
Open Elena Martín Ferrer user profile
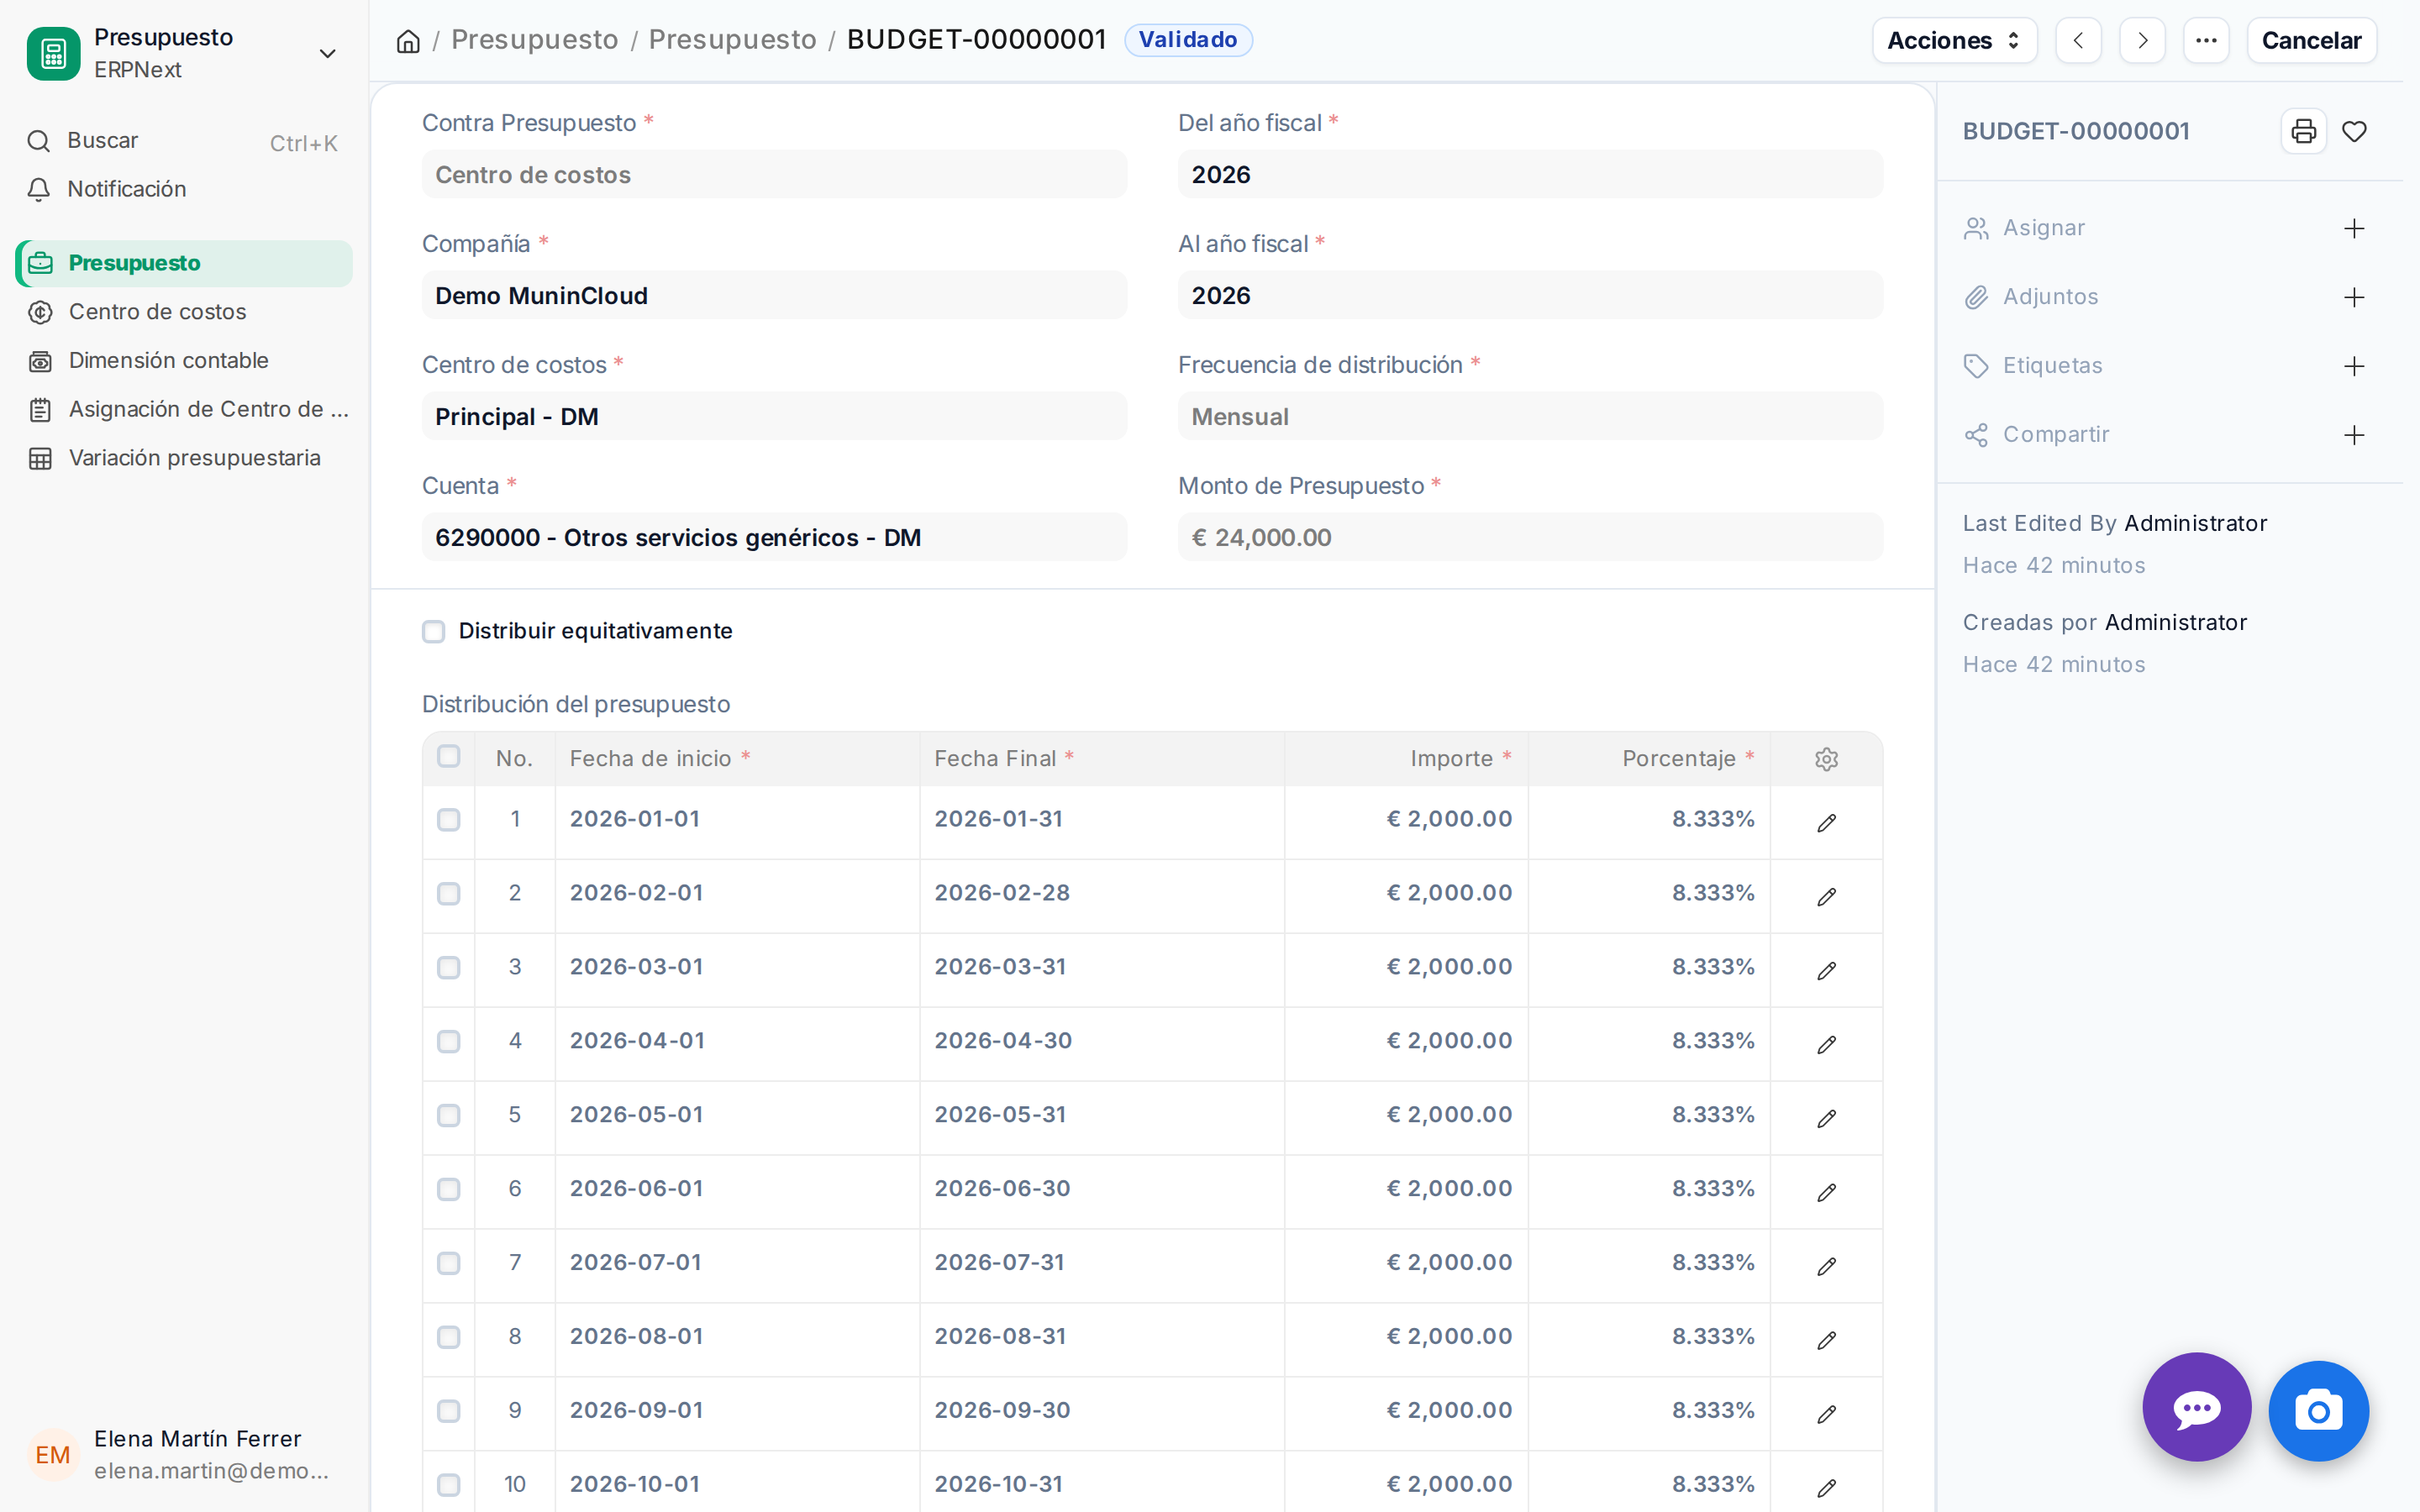[x=184, y=1454]
